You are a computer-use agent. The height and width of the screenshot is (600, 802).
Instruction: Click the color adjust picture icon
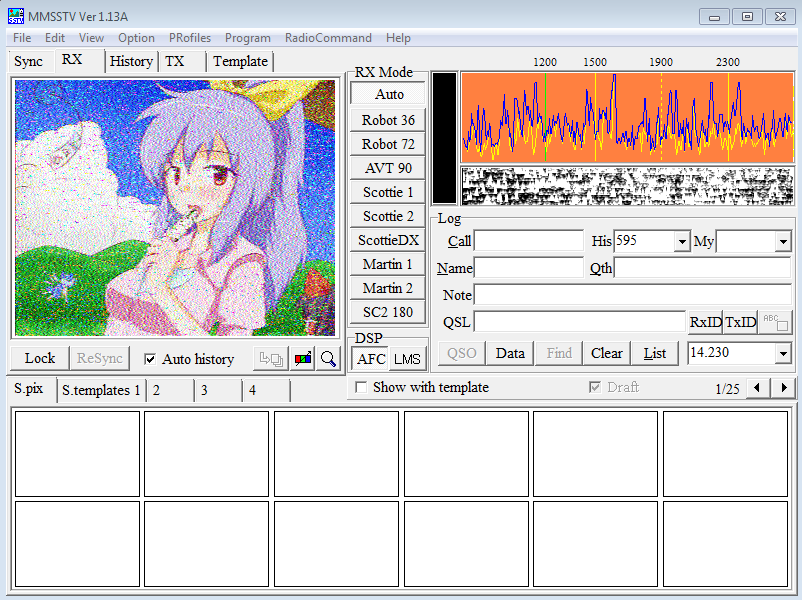(x=303, y=359)
